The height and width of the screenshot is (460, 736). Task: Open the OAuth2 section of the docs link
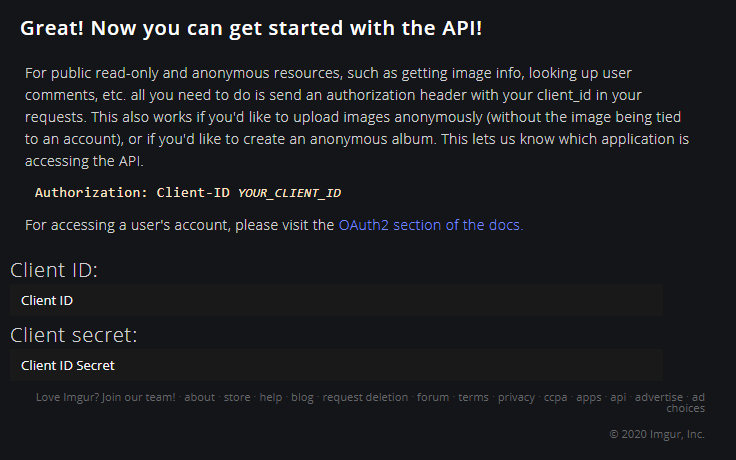coord(430,225)
